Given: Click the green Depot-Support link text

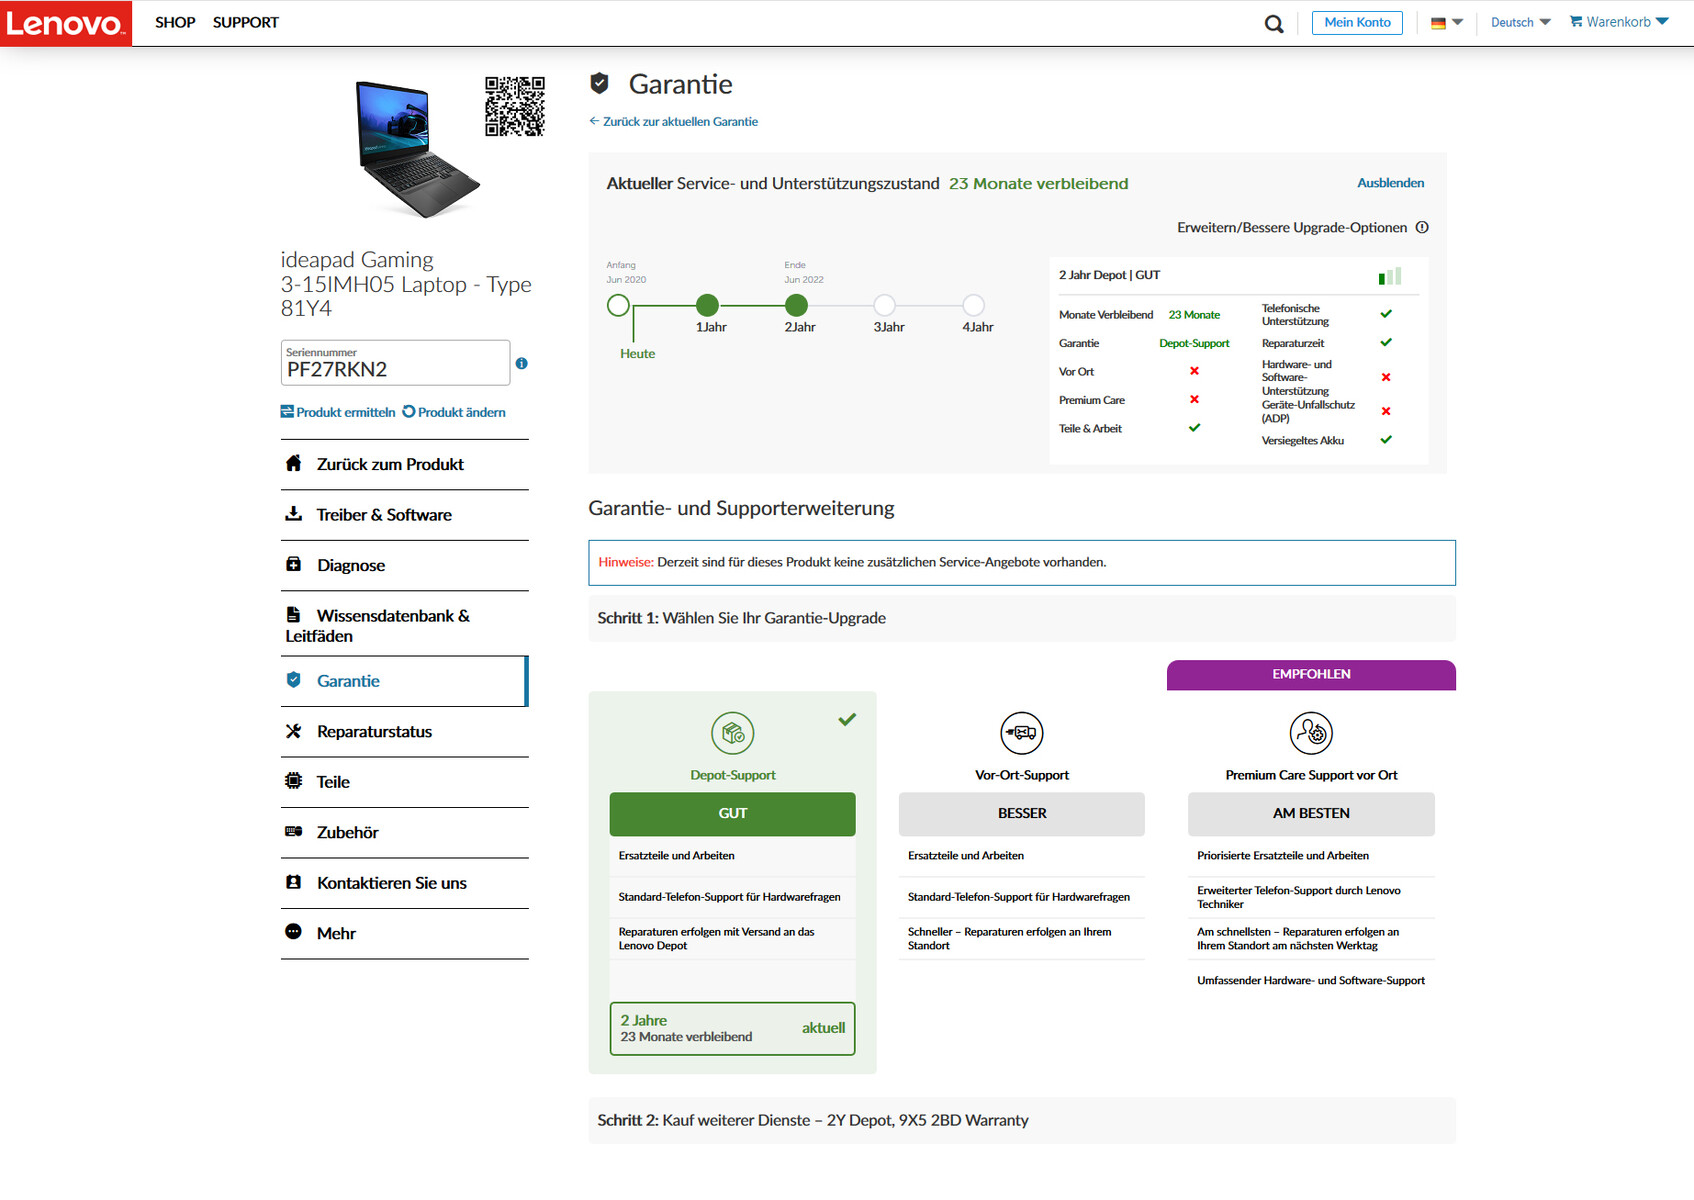Looking at the screenshot, I should click(x=733, y=775).
